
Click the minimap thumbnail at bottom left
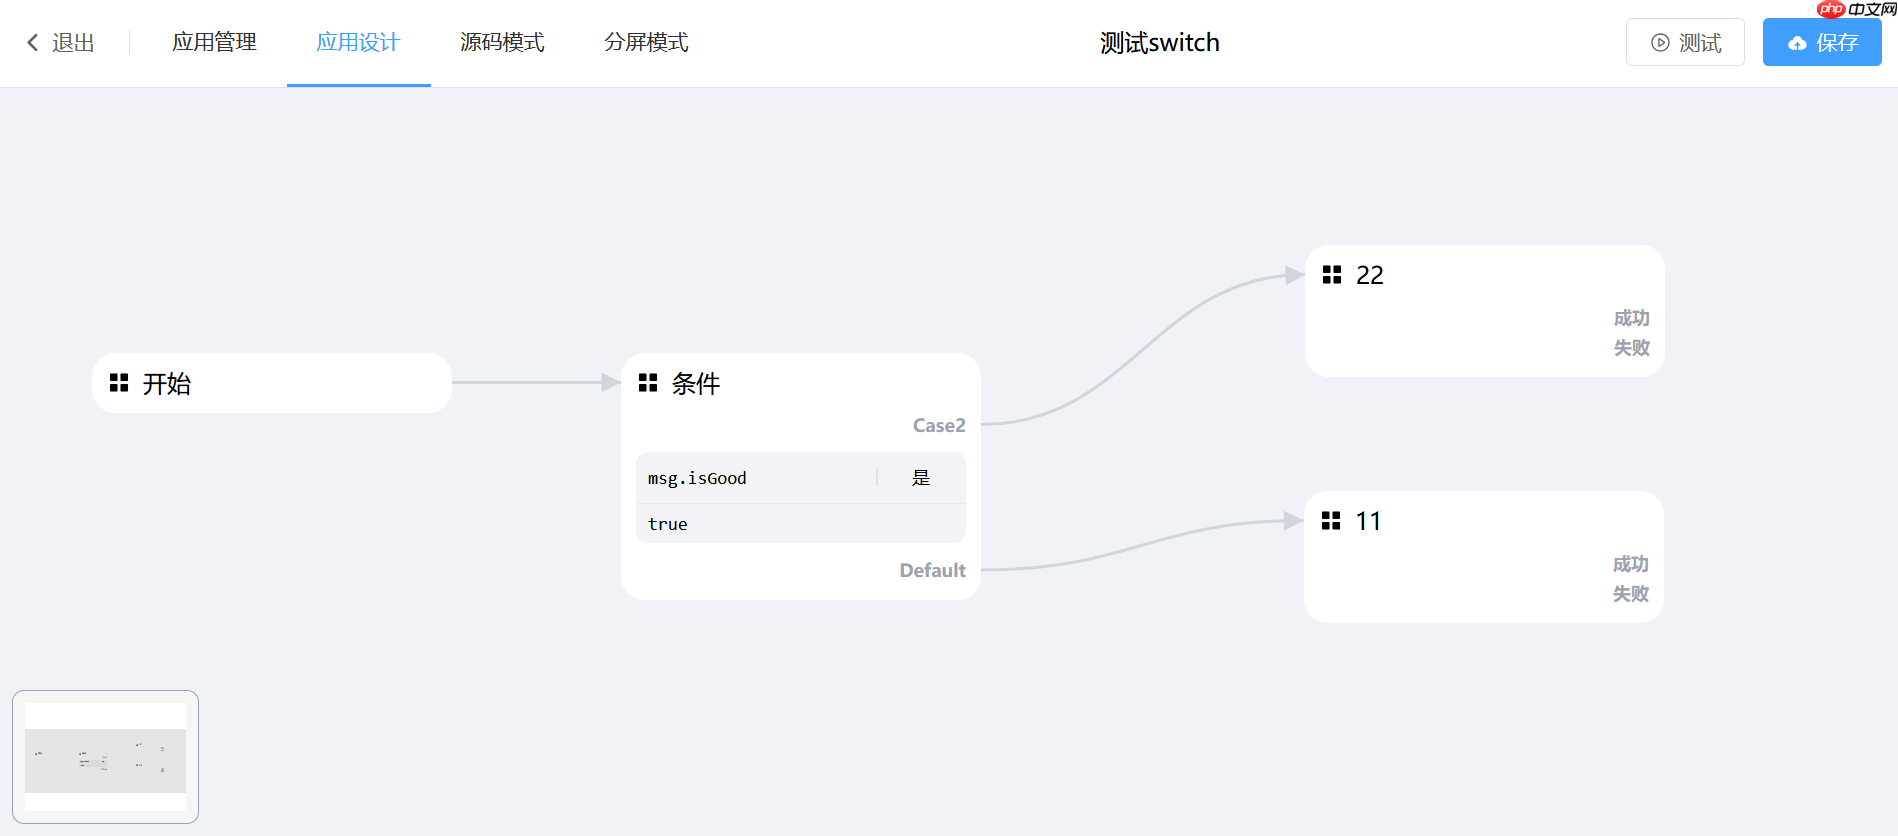tap(105, 757)
